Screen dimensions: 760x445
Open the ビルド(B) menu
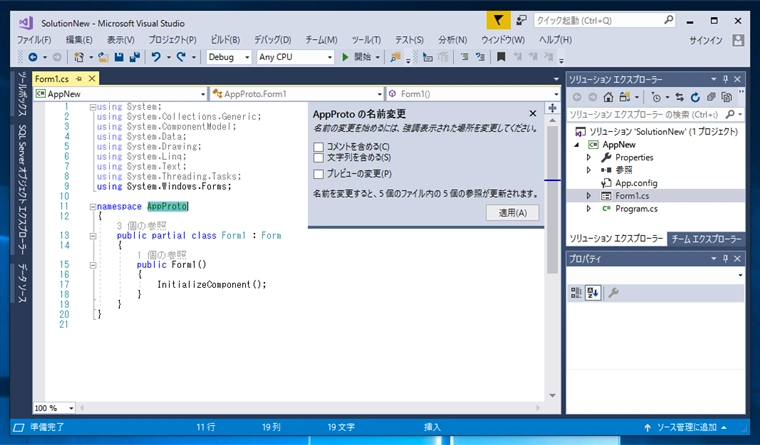(224, 39)
